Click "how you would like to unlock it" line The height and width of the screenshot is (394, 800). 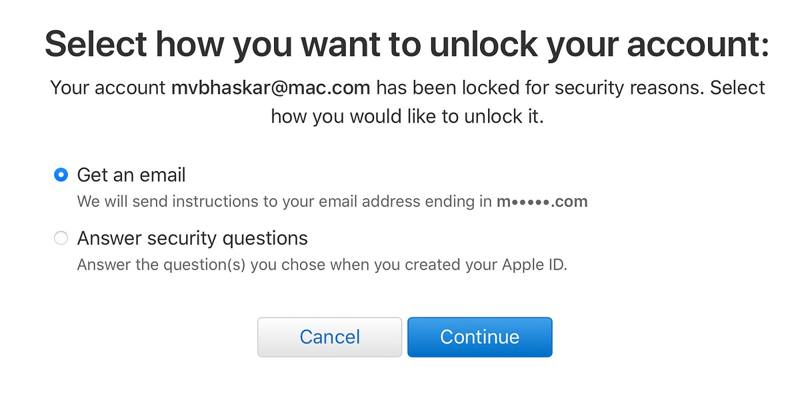click(407, 116)
